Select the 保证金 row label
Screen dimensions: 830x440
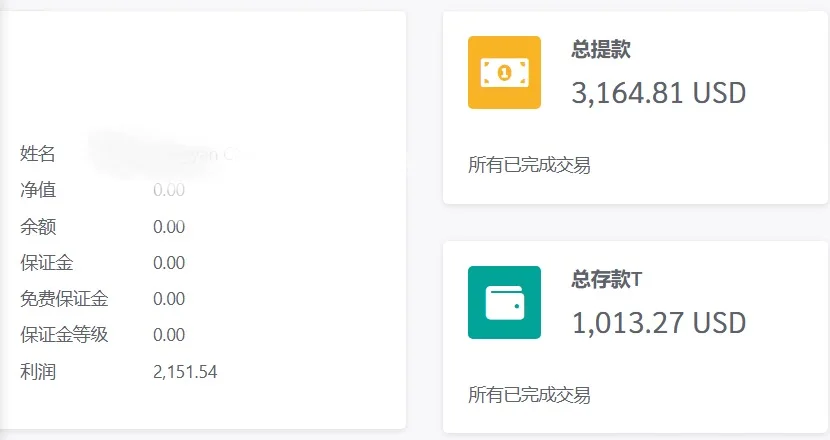pyautogui.click(x=47, y=263)
